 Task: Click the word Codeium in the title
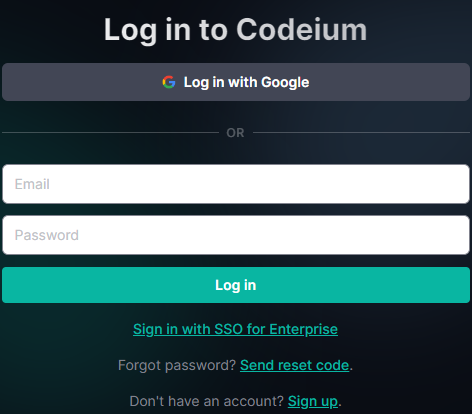click(x=302, y=30)
